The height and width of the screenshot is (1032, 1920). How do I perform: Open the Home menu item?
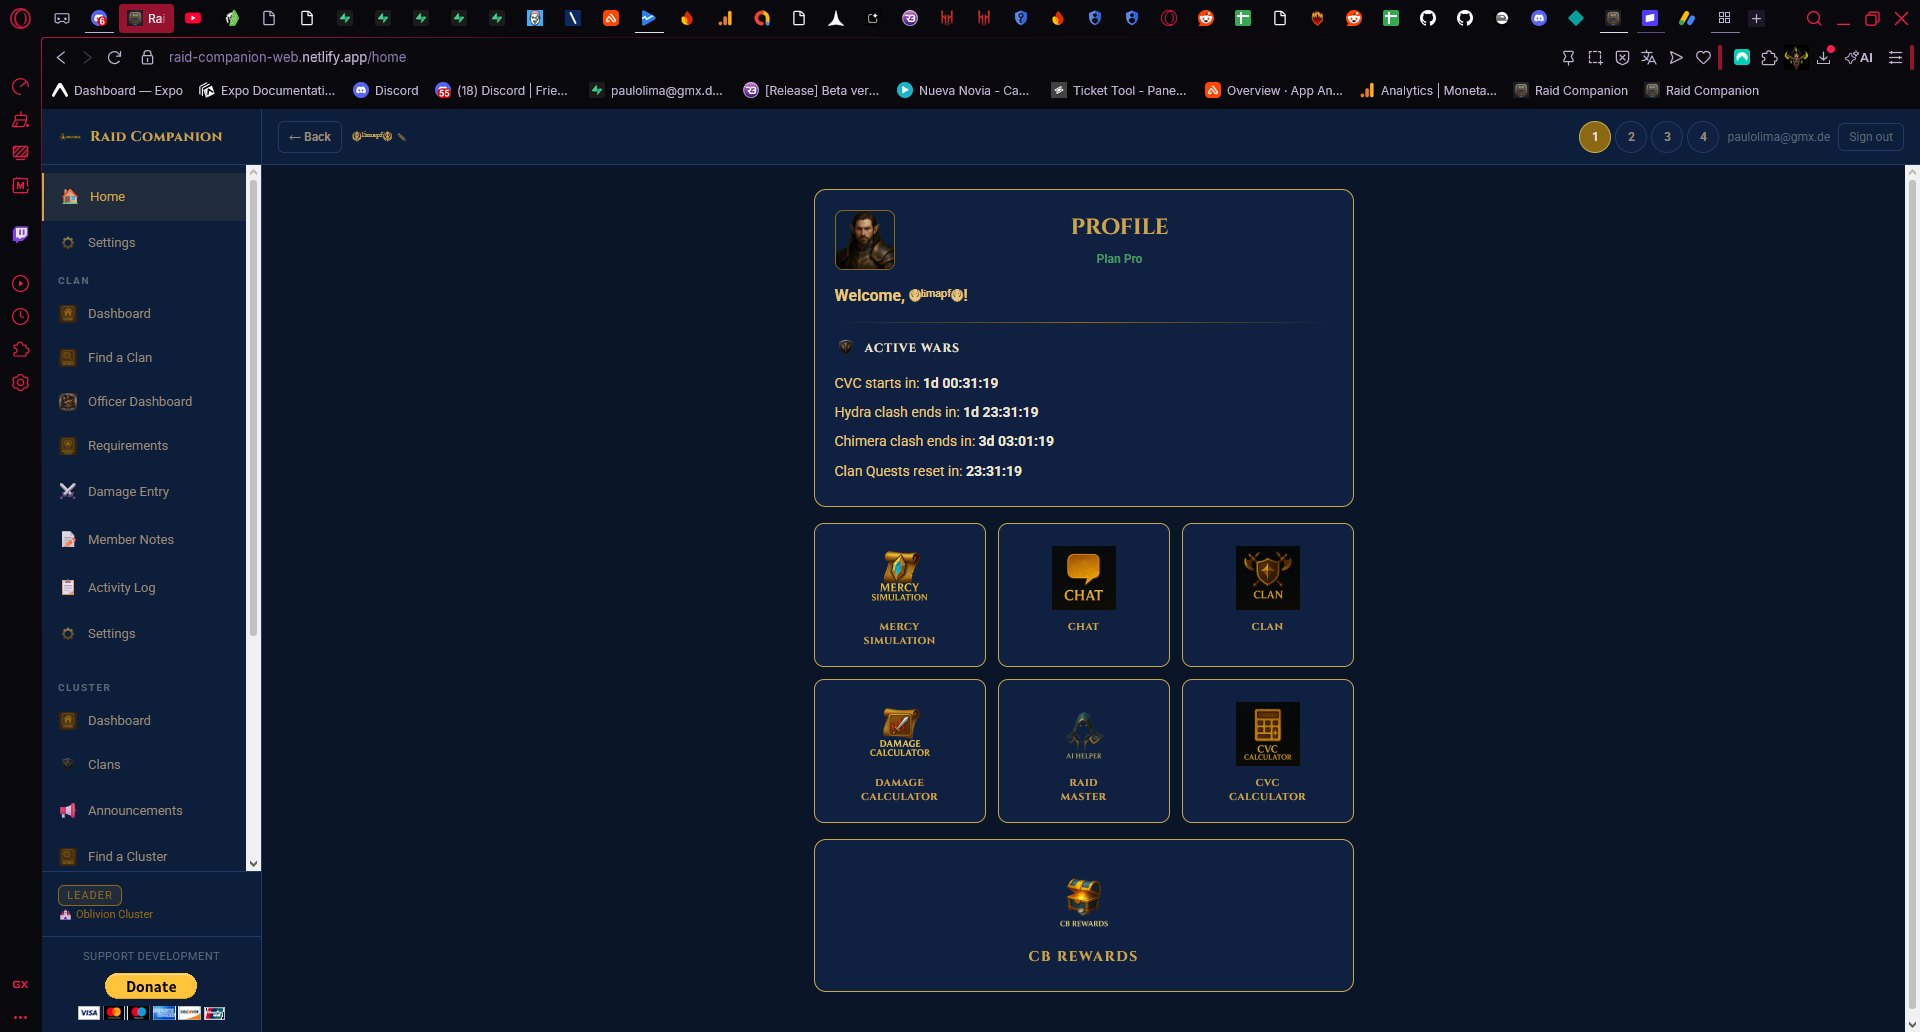145,197
